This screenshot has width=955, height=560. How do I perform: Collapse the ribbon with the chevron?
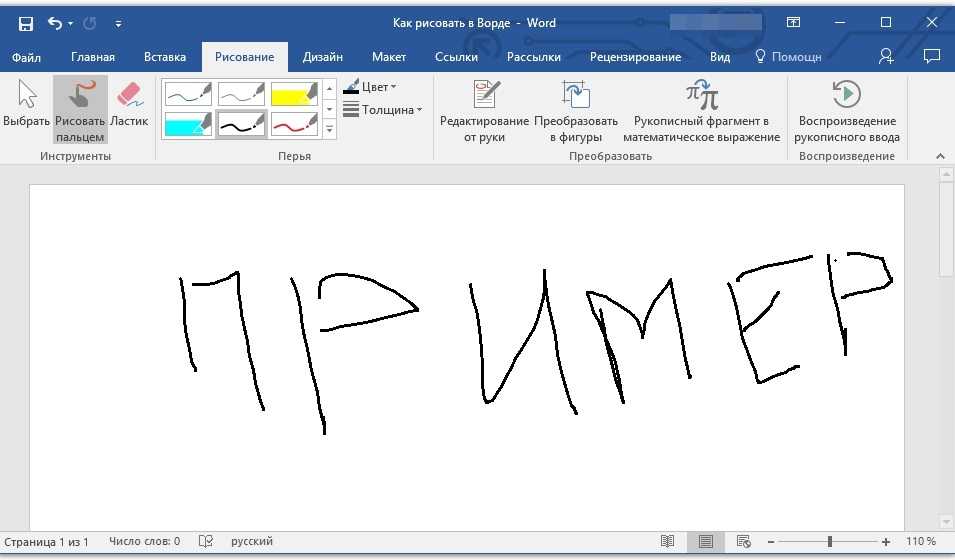click(940, 156)
